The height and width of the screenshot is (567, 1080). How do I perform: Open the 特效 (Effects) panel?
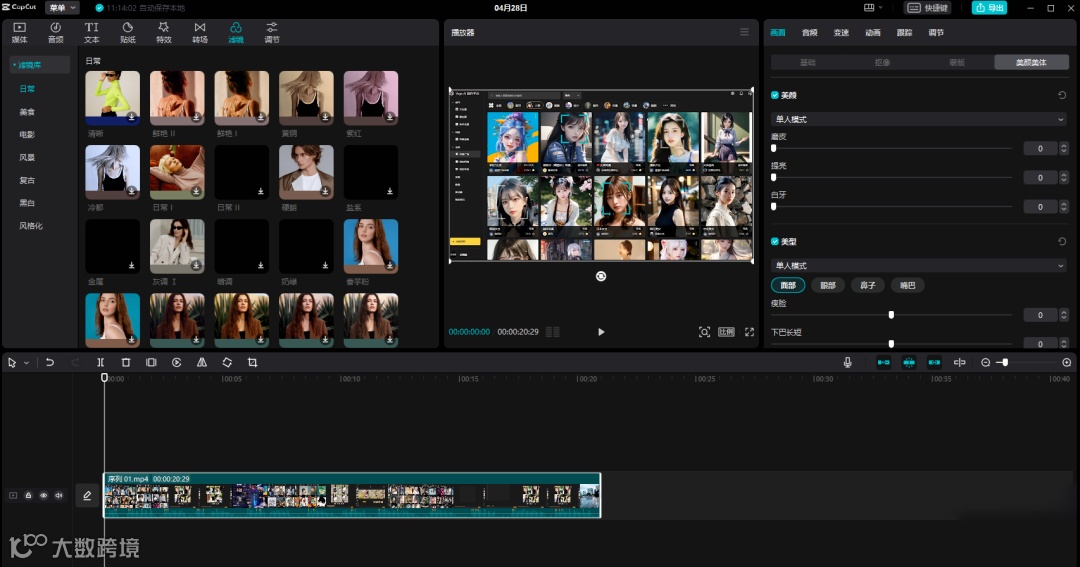pos(164,32)
